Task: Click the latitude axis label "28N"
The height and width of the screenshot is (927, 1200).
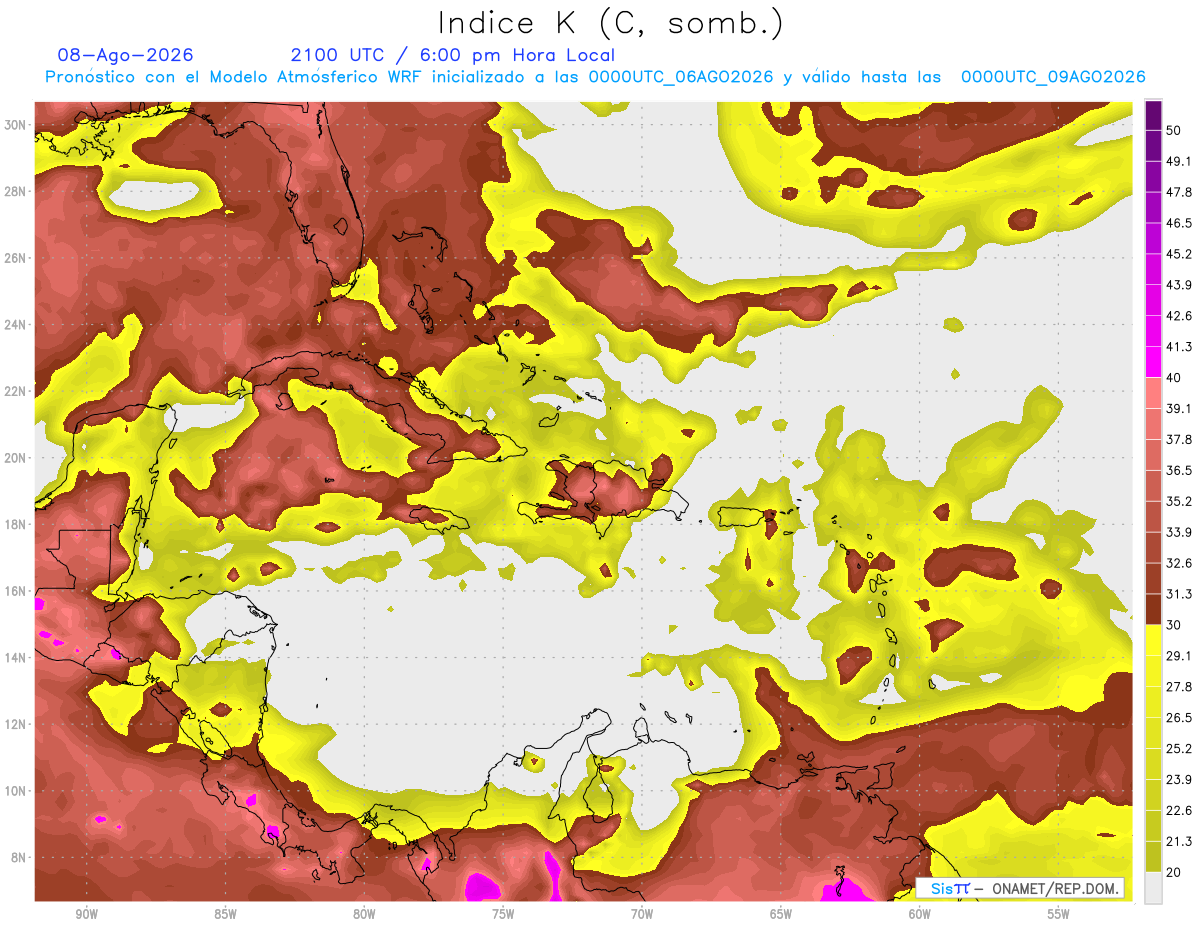Action: (x=16, y=191)
